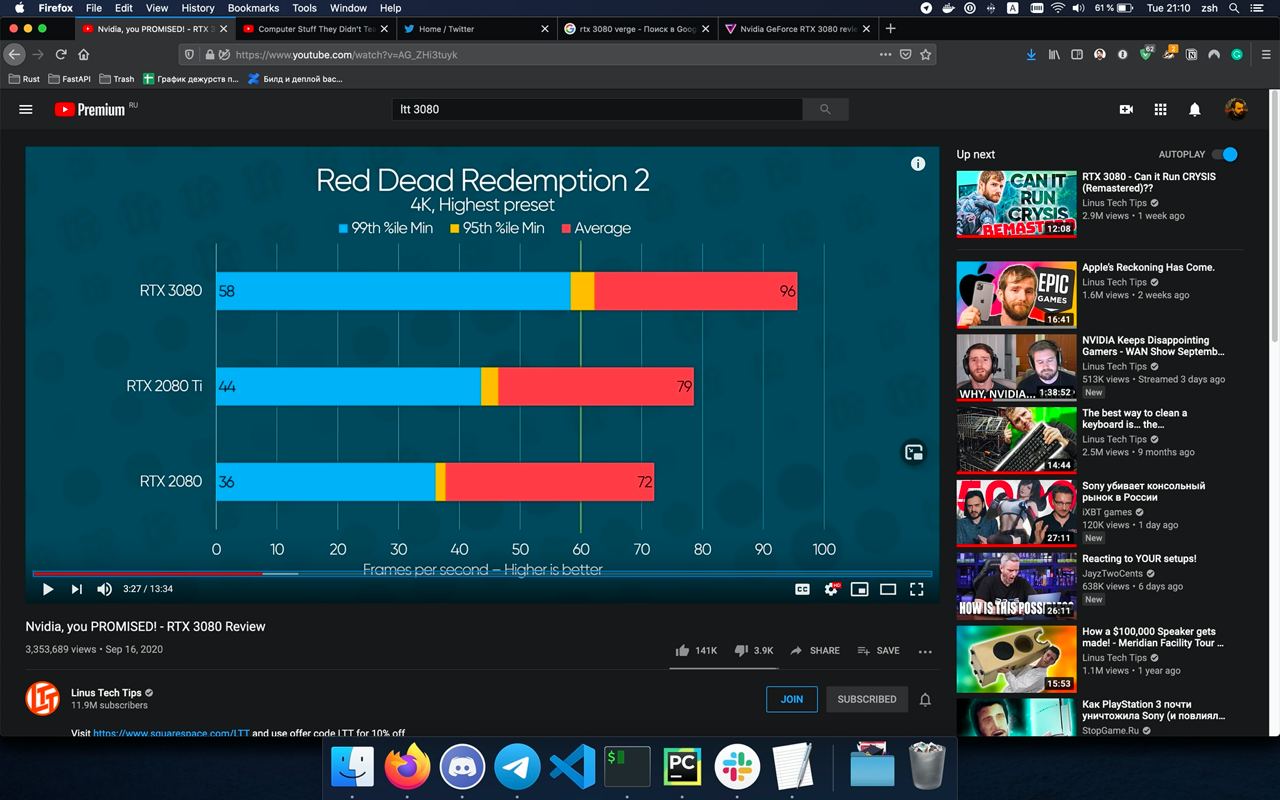Open the History menu in the menu bar
The width and height of the screenshot is (1280, 800).
(x=198, y=8)
